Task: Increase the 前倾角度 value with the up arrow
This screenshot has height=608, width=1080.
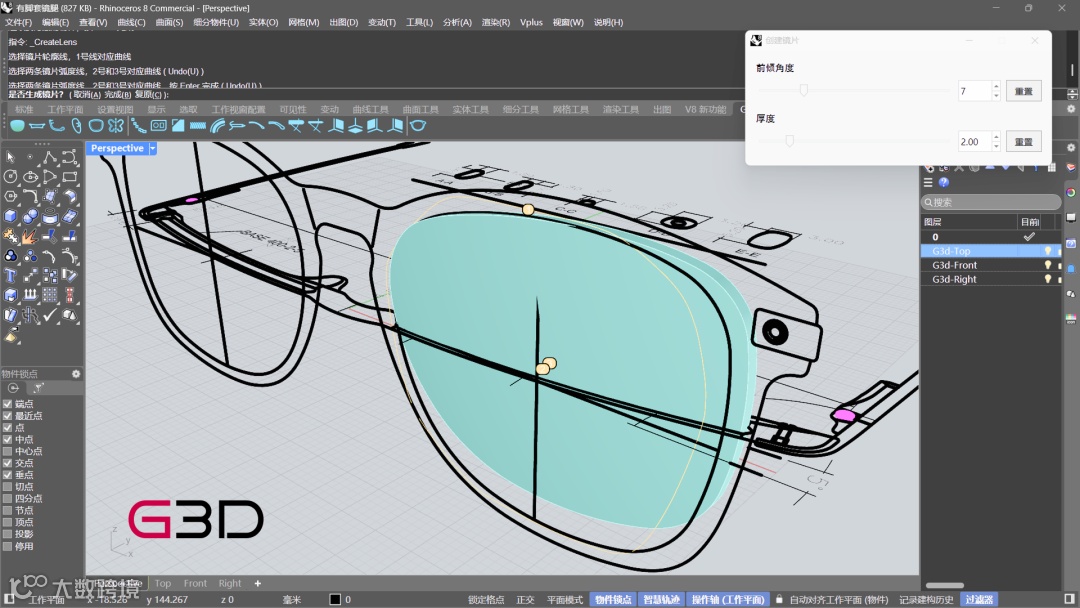Action: point(995,86)
